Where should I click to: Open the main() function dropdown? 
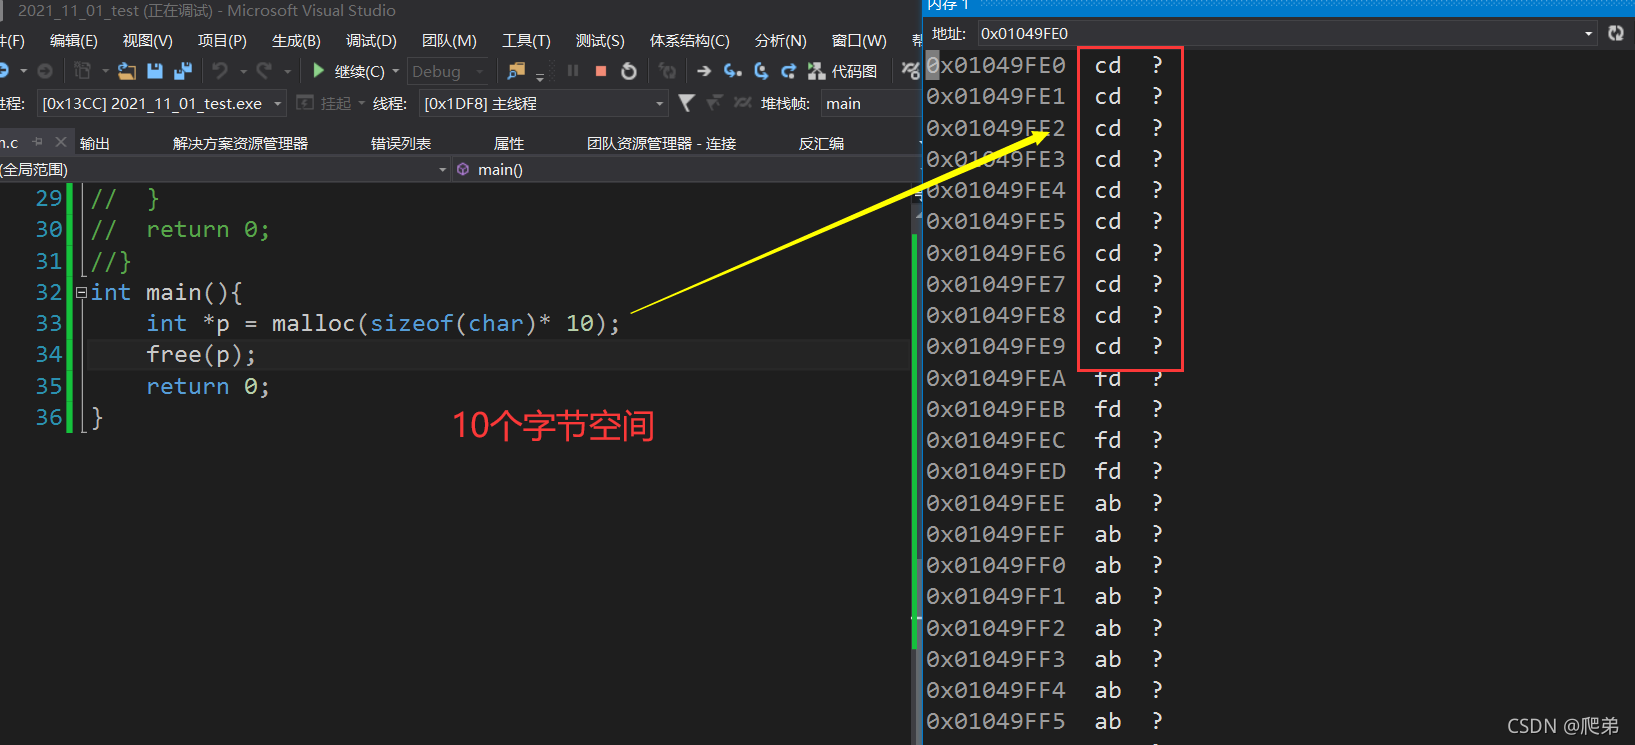[685, 169]
